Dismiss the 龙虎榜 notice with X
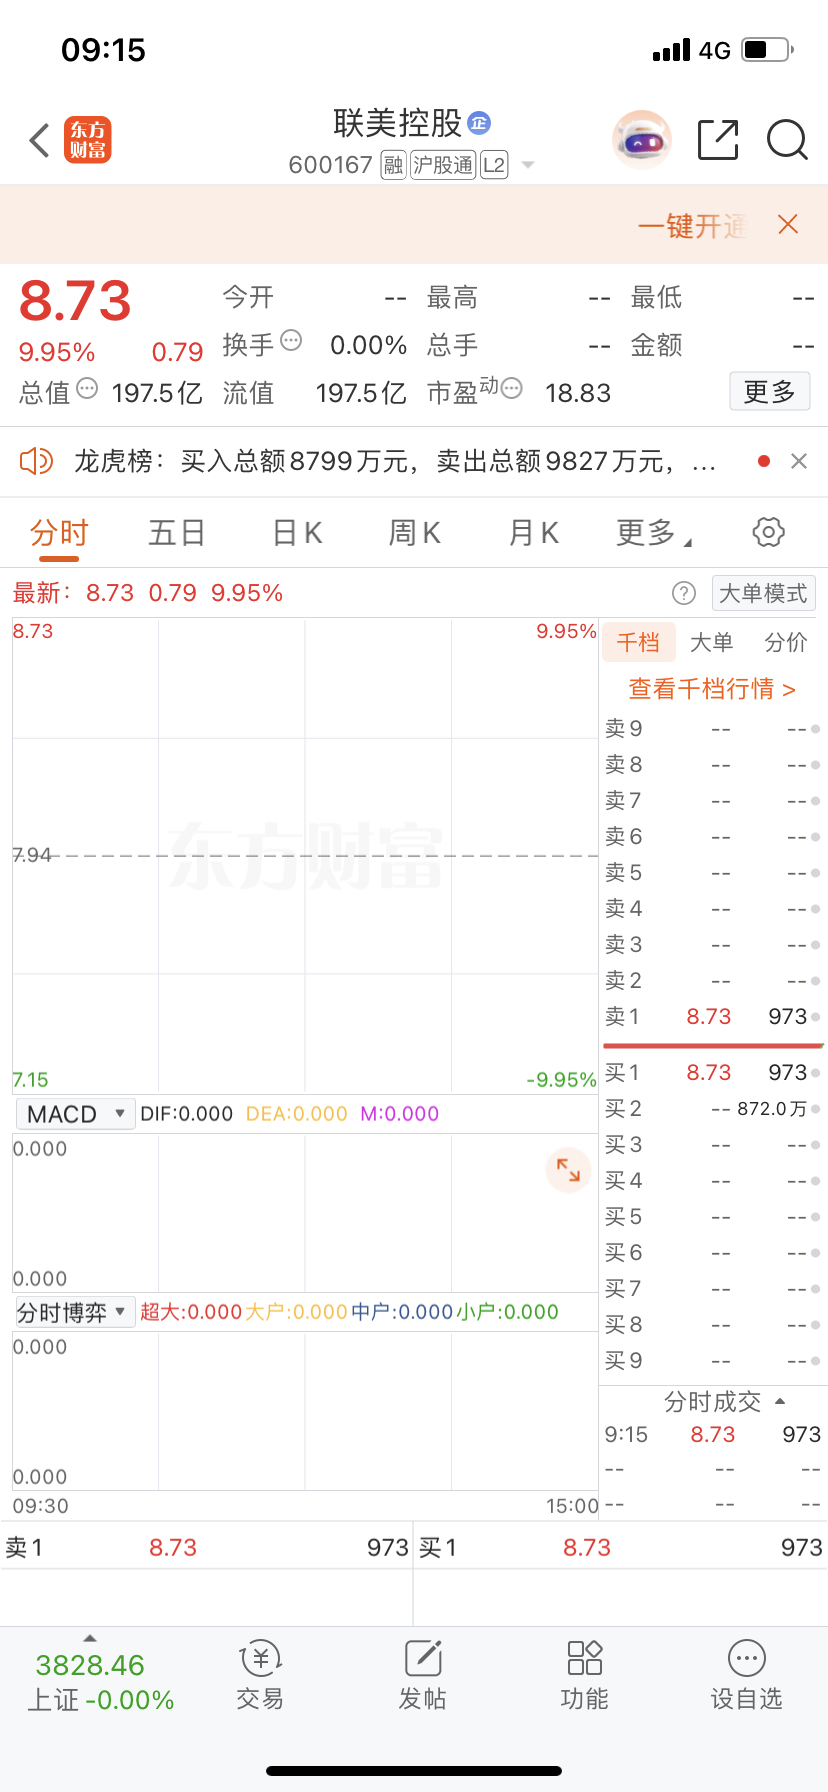 (799, 461)
